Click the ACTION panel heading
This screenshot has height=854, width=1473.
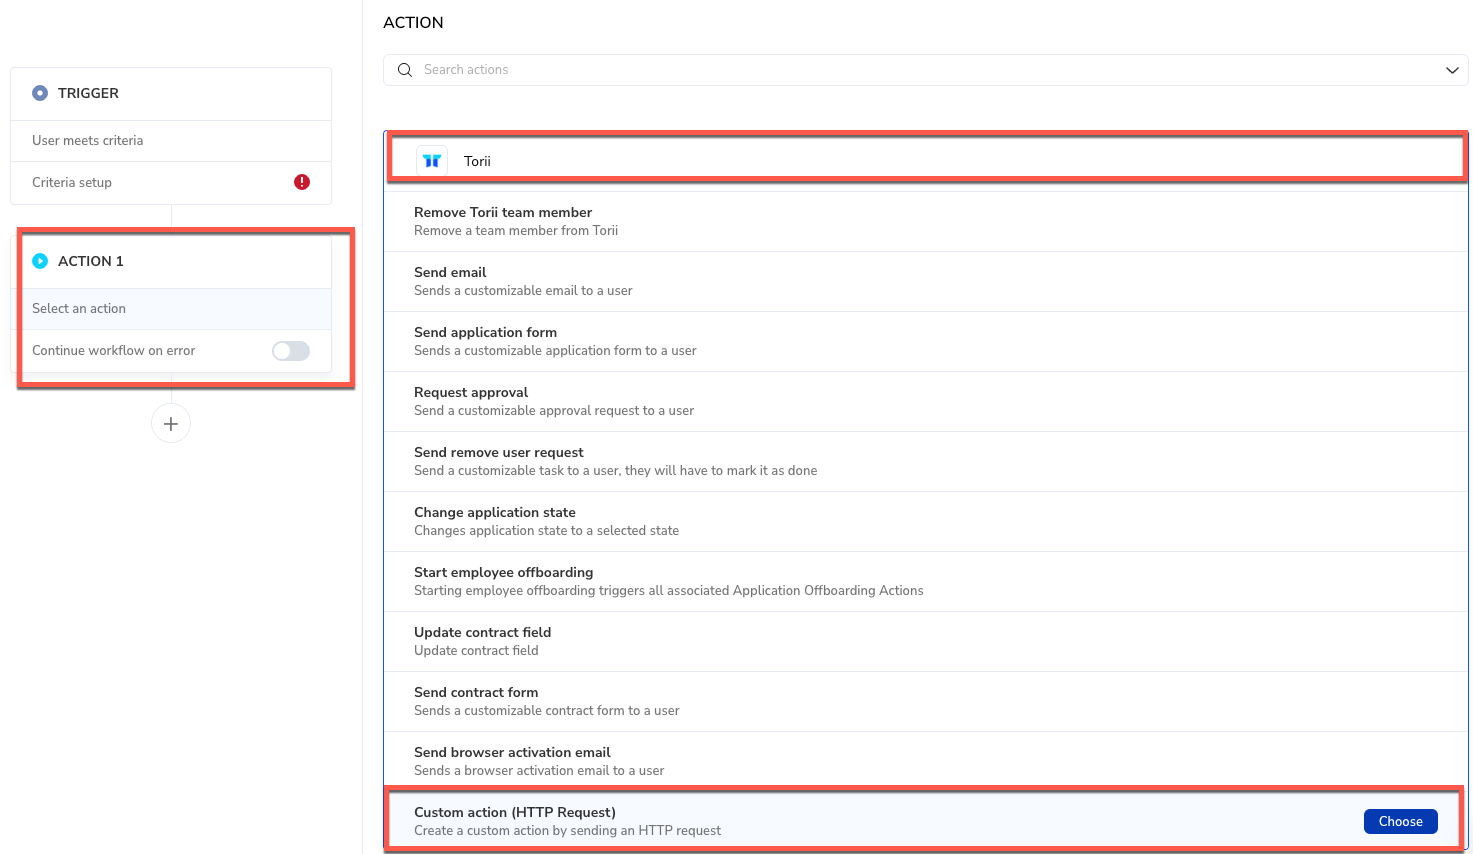pos(413,22)
